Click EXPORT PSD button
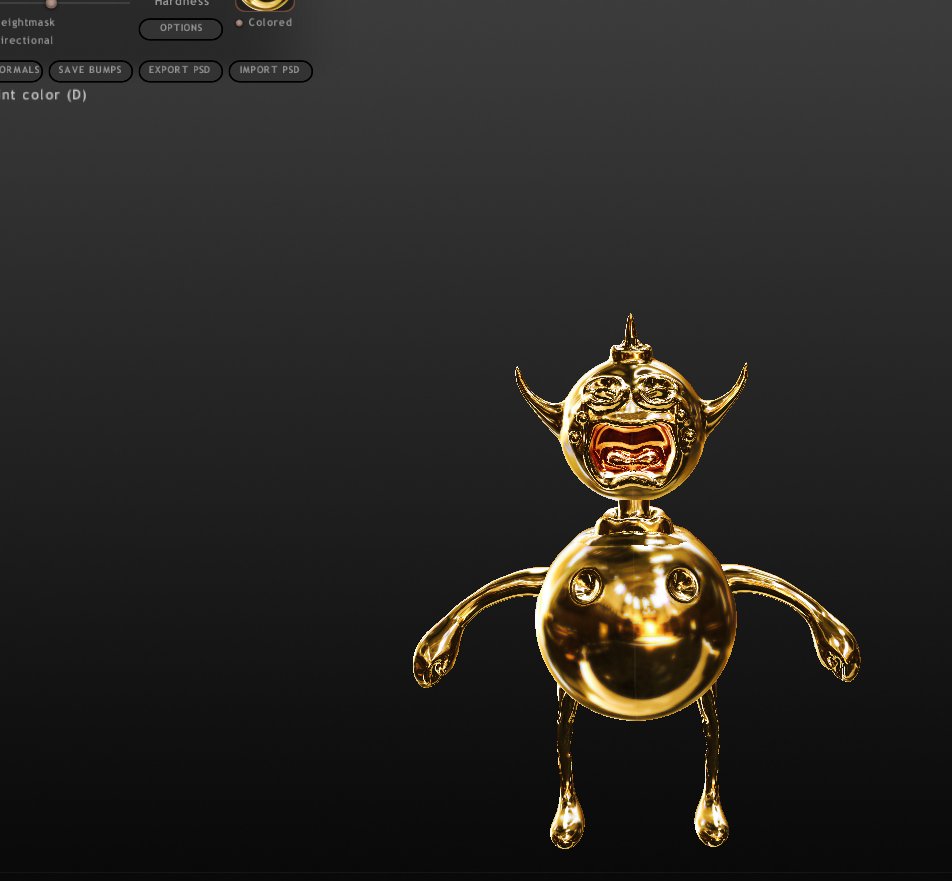Viewport: 952px width, 881px height. (180, 70)
